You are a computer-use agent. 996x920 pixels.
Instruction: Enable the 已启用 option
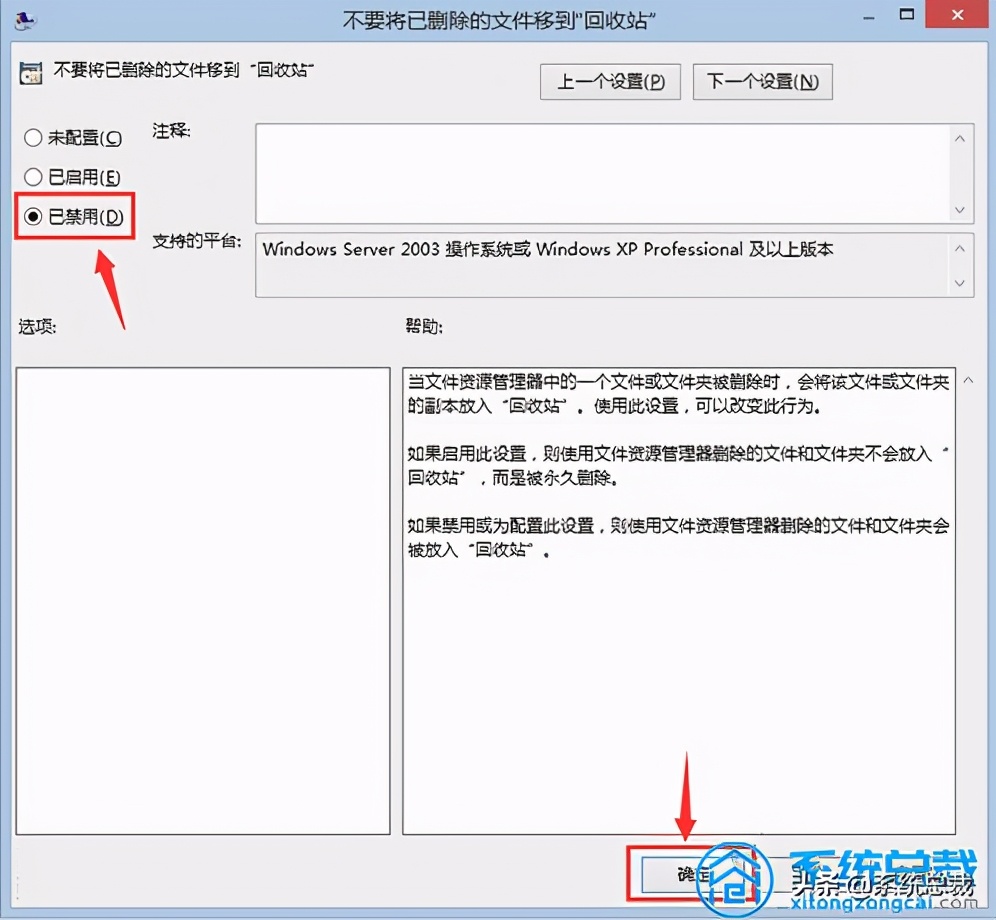pyautogui.click(x=33, y=177)
